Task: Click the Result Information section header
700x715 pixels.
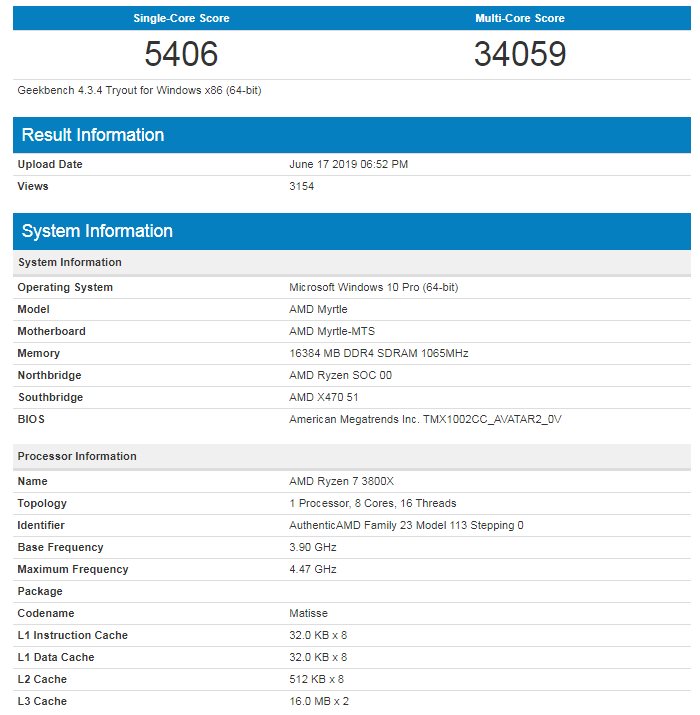Action: (352, 135)
